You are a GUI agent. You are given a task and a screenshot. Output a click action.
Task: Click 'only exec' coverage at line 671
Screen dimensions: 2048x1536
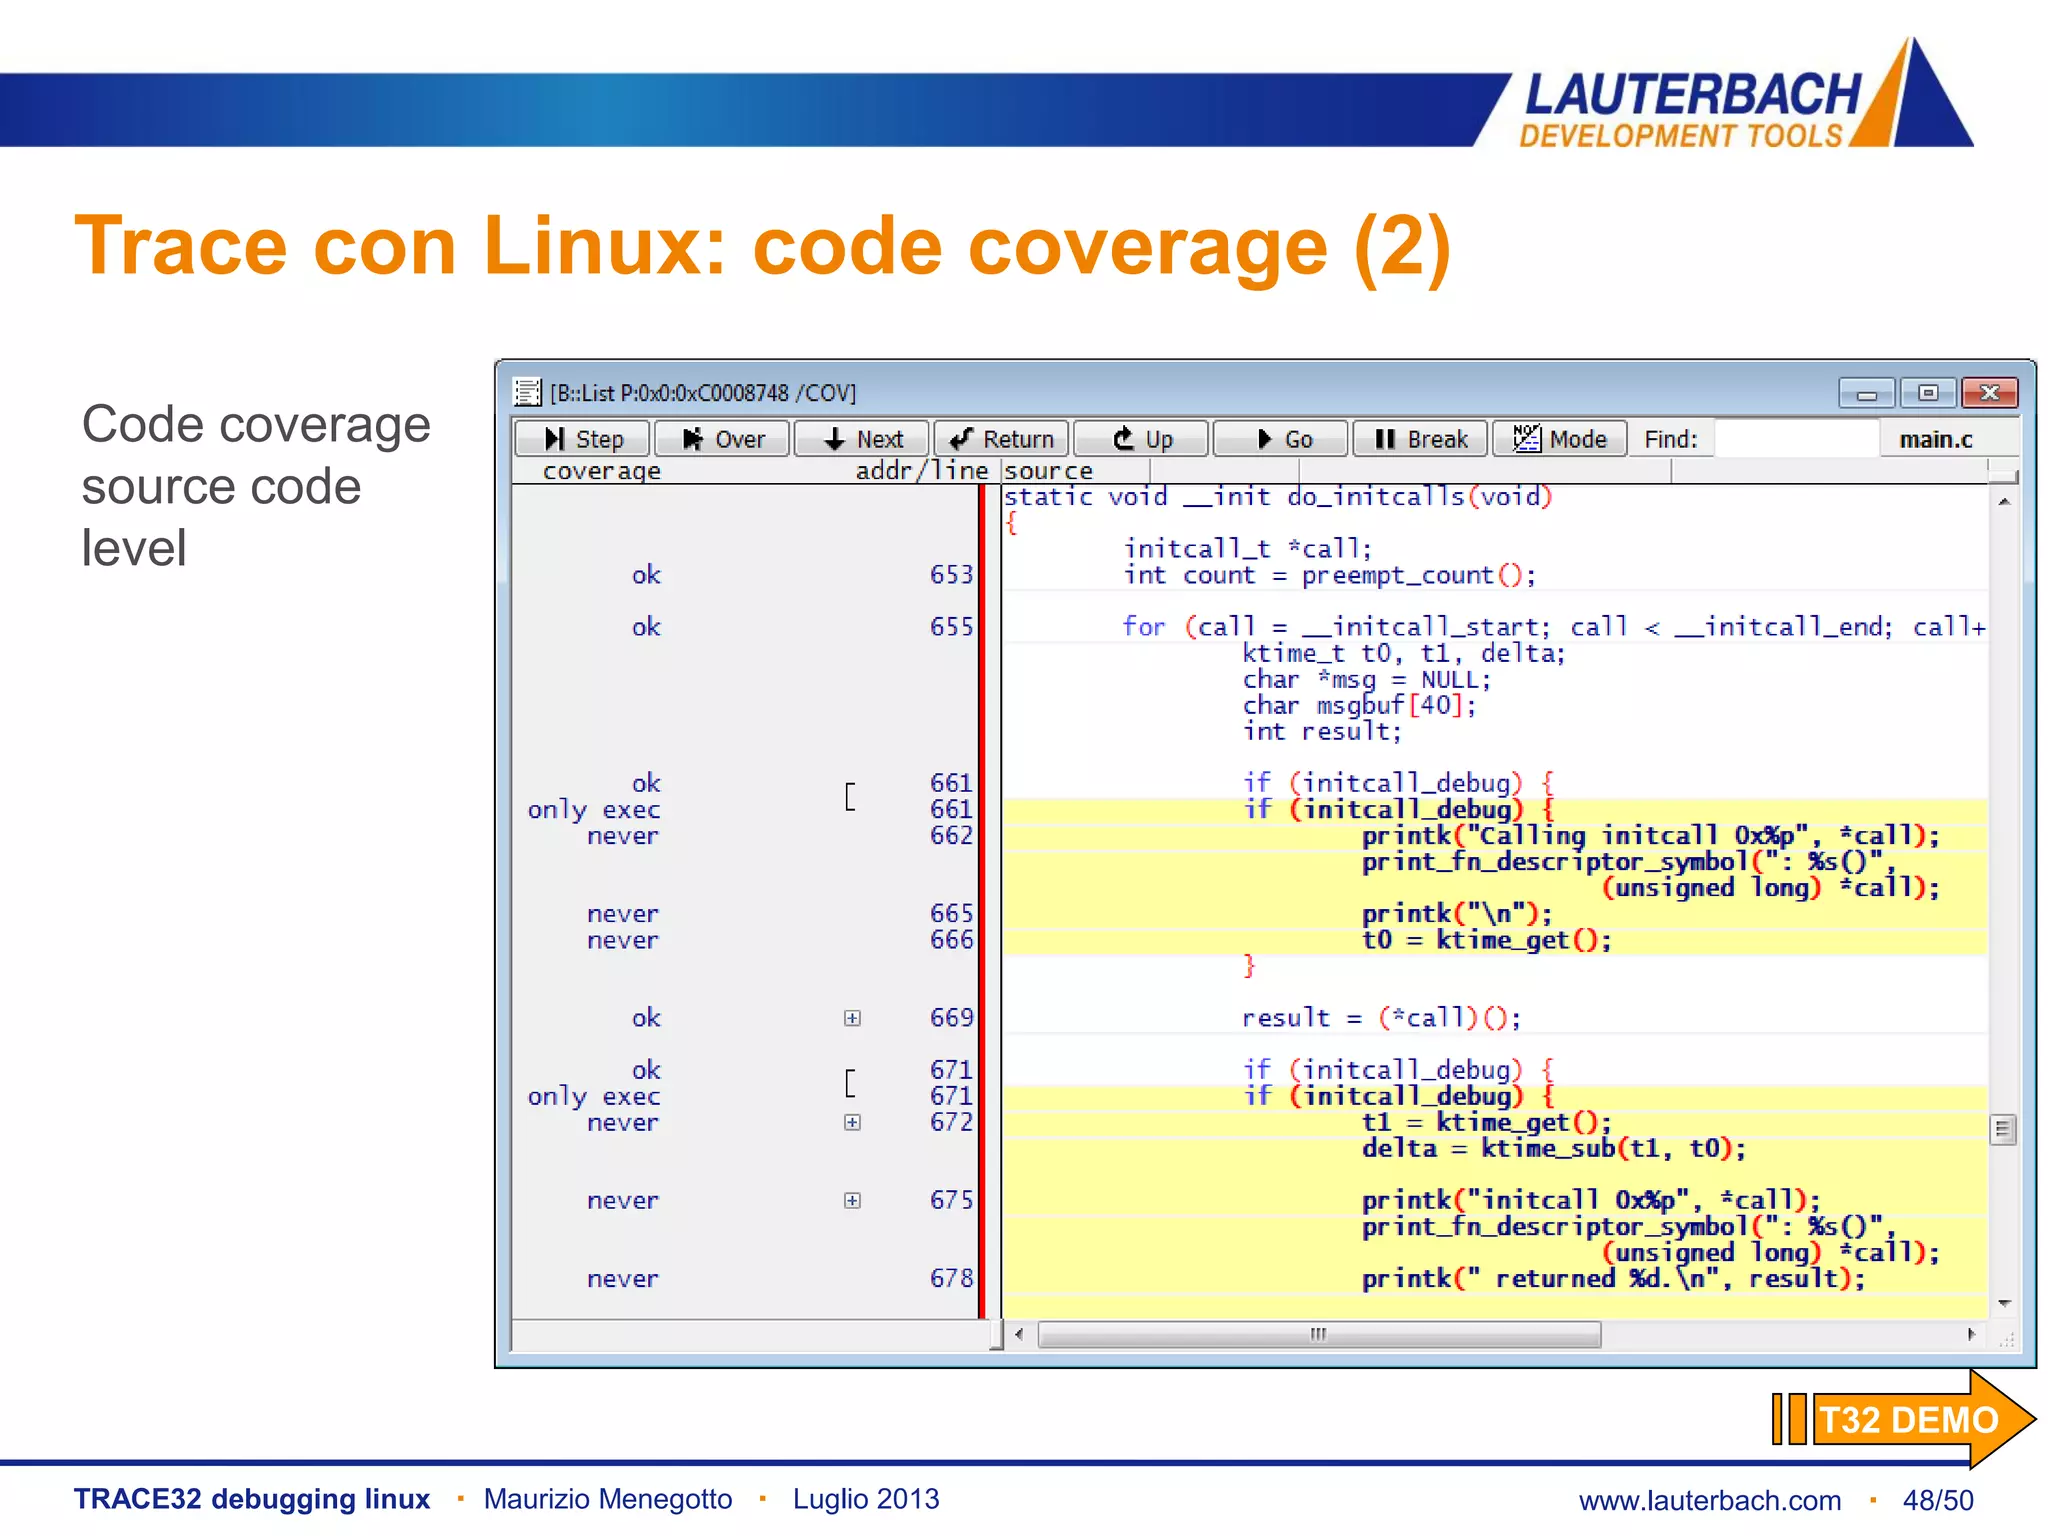[594, 1097]
